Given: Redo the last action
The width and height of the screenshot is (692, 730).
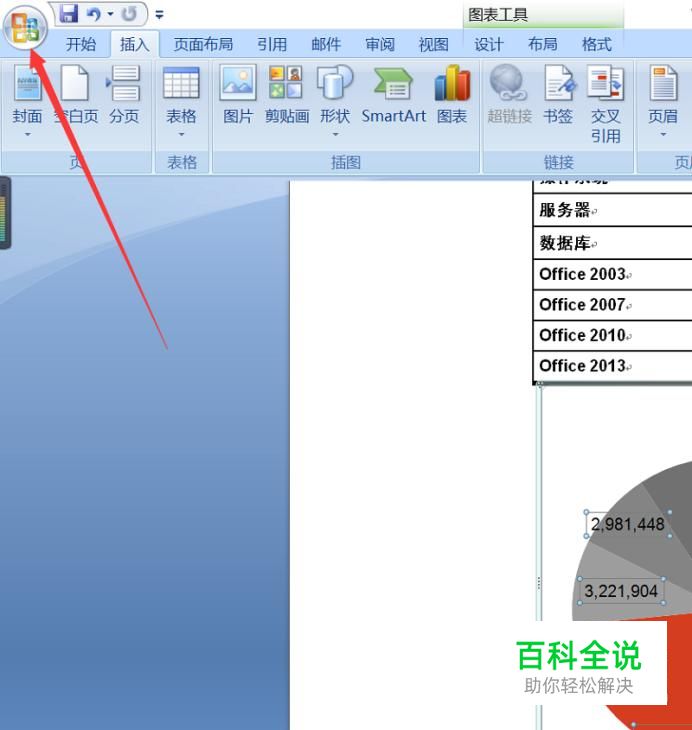Looking at the screenshot, I should click(x=129, y=14).
